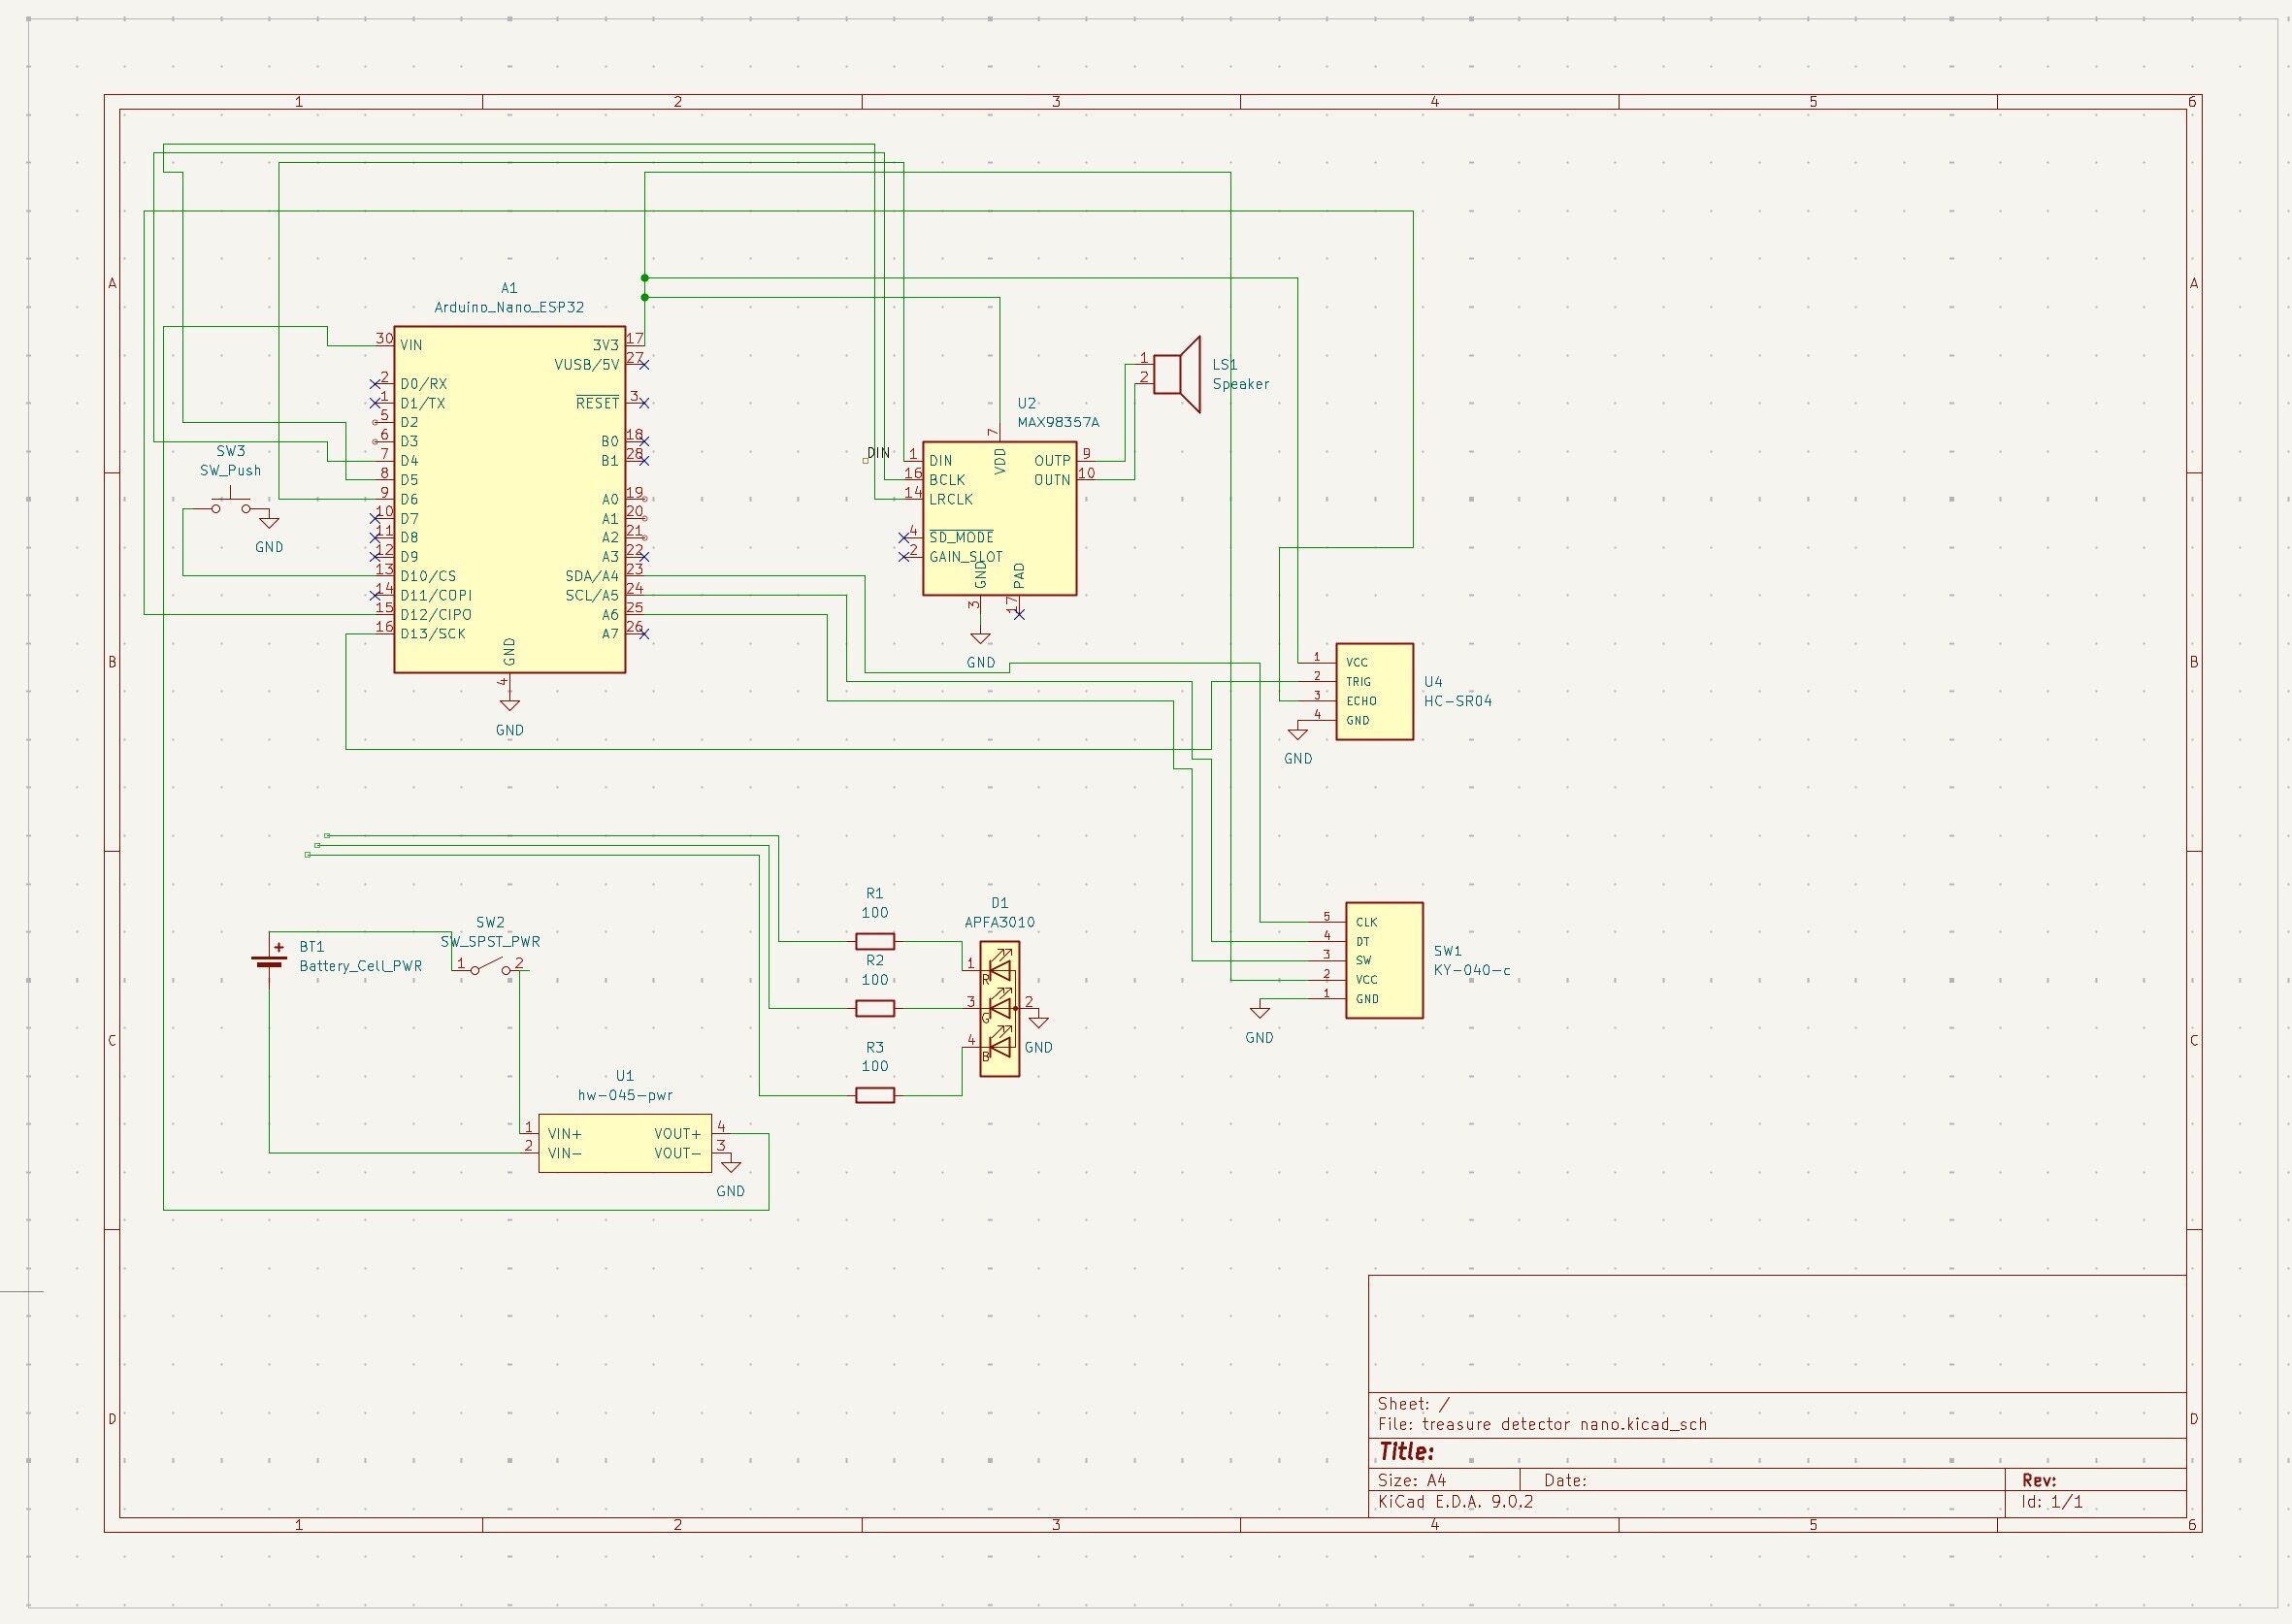Click the R1 resistor body
The width and height of the screenshot is (2292, 1624).
click(x=875, y=941)
